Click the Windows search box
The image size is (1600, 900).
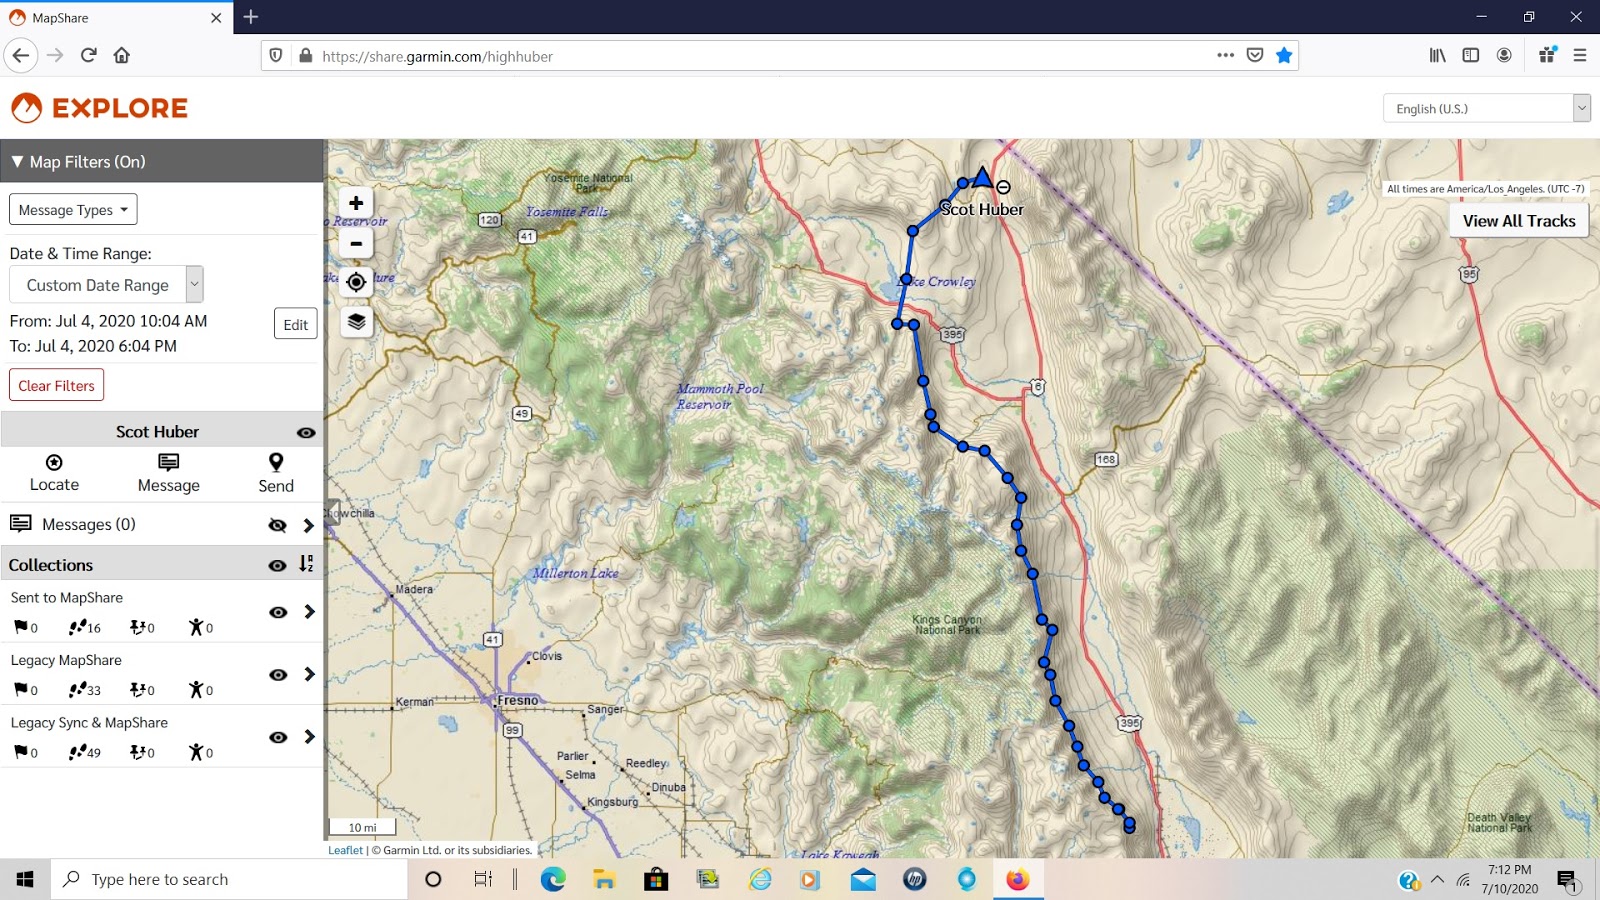pos(230,879)
